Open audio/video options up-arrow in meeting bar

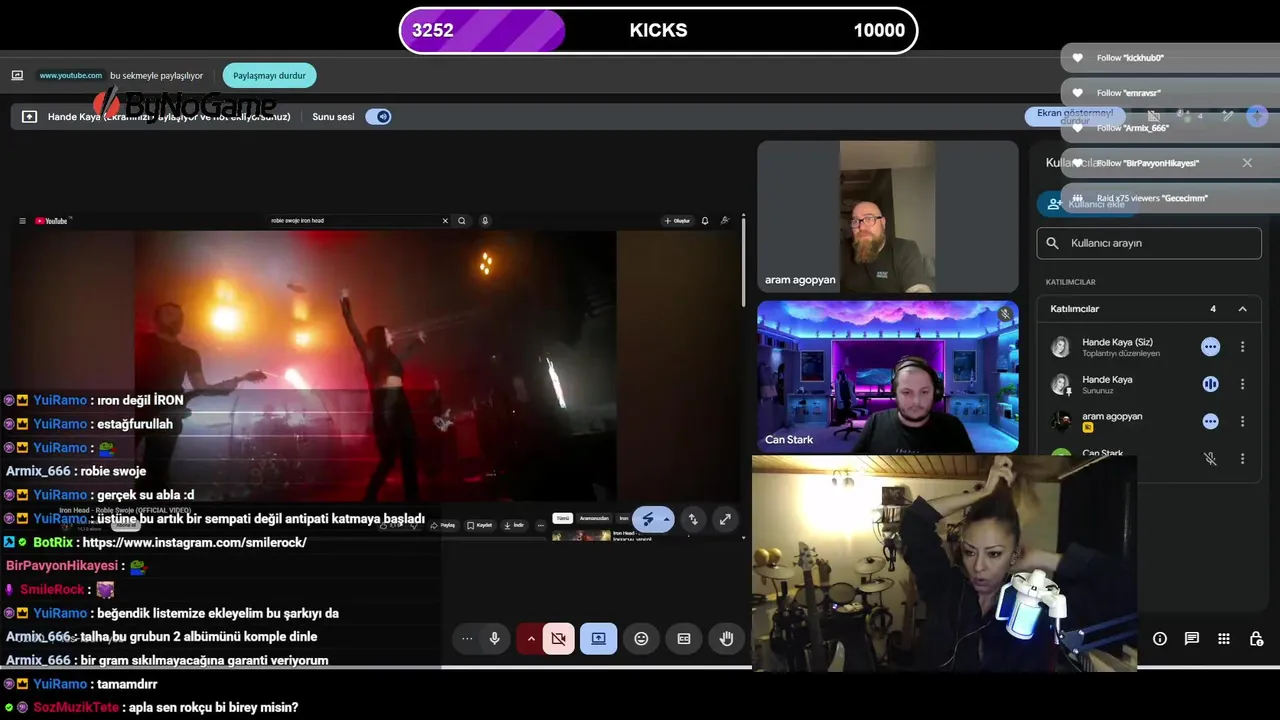(x=531, y=639)
